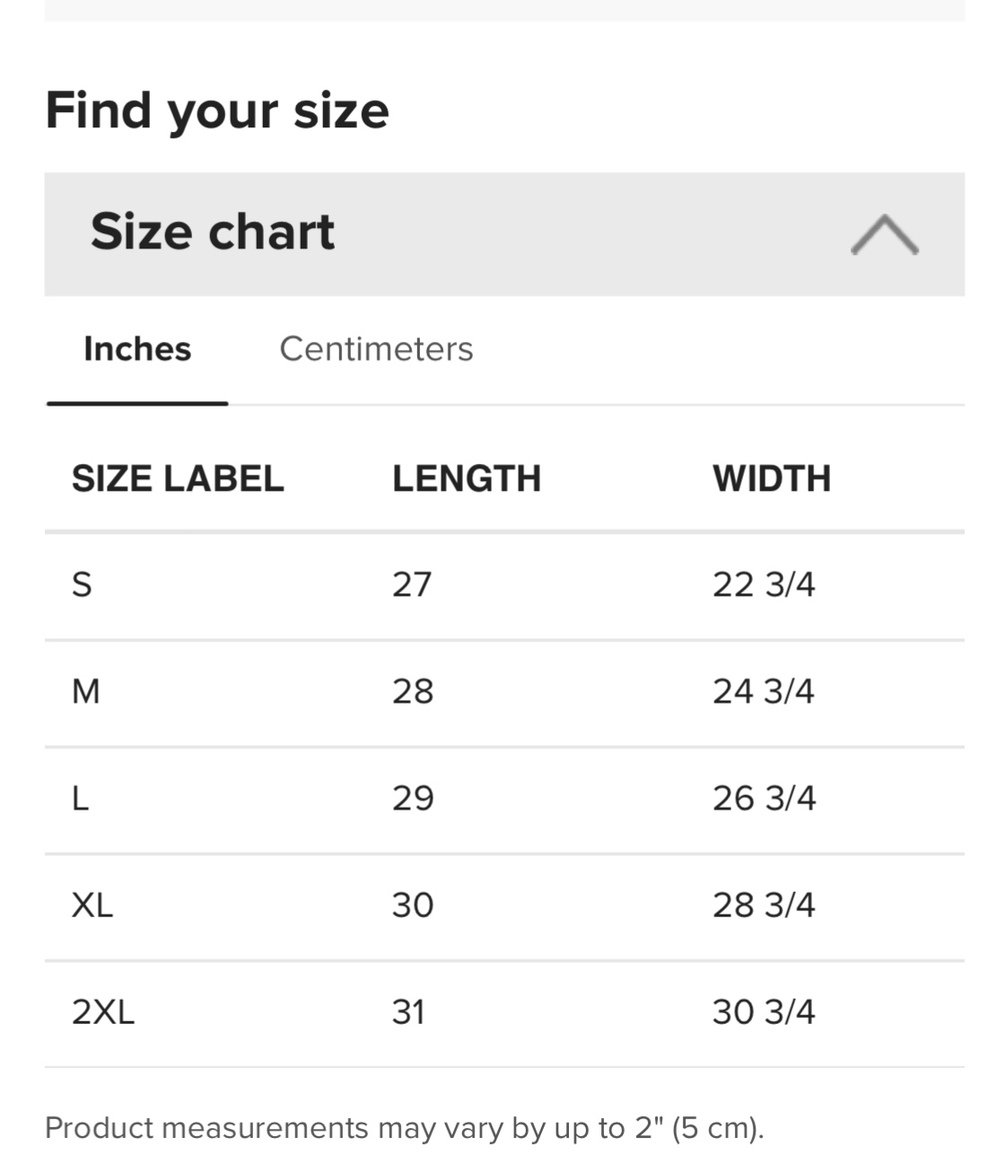Select the L size label
The image size is (1005, 1172).
80,798
